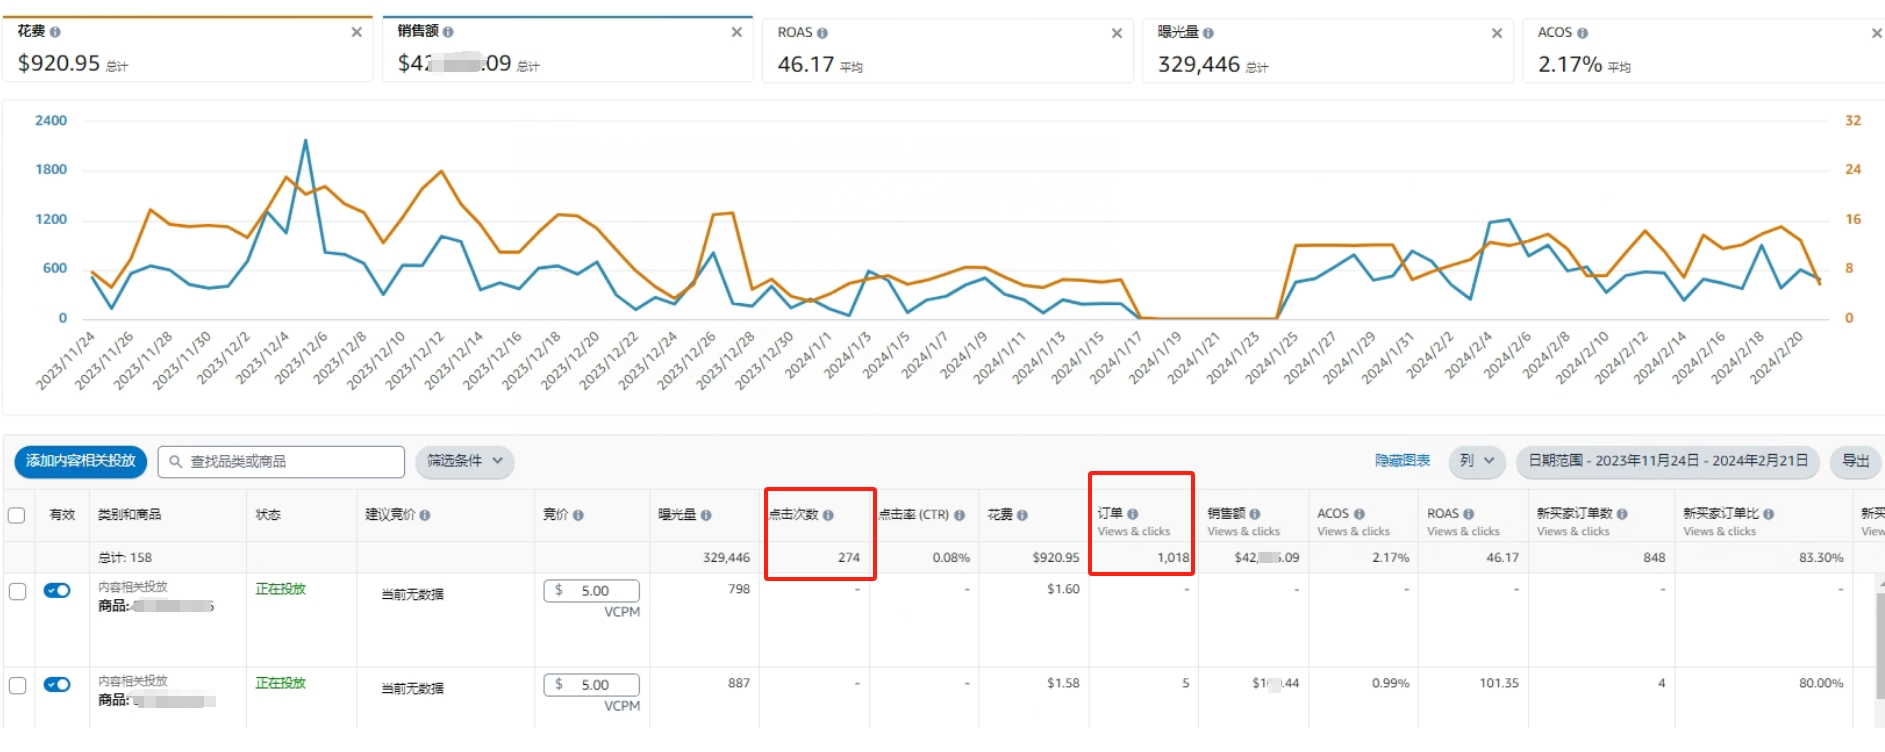Click info icon in 花费 table column header
1885x752 pixels.
(x=1022, y=515)
